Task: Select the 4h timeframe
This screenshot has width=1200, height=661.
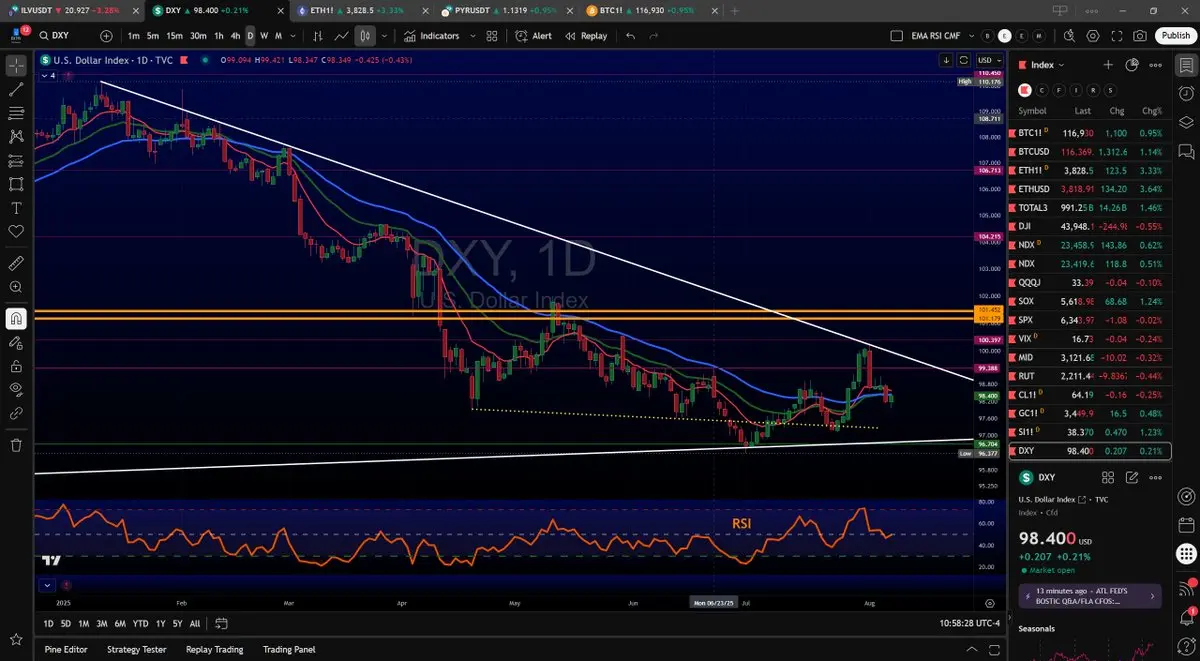Action: point(235,35)
